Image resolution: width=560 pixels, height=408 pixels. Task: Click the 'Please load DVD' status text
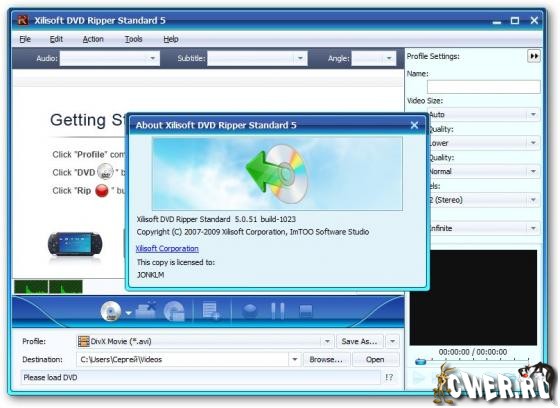pos(50,377)
